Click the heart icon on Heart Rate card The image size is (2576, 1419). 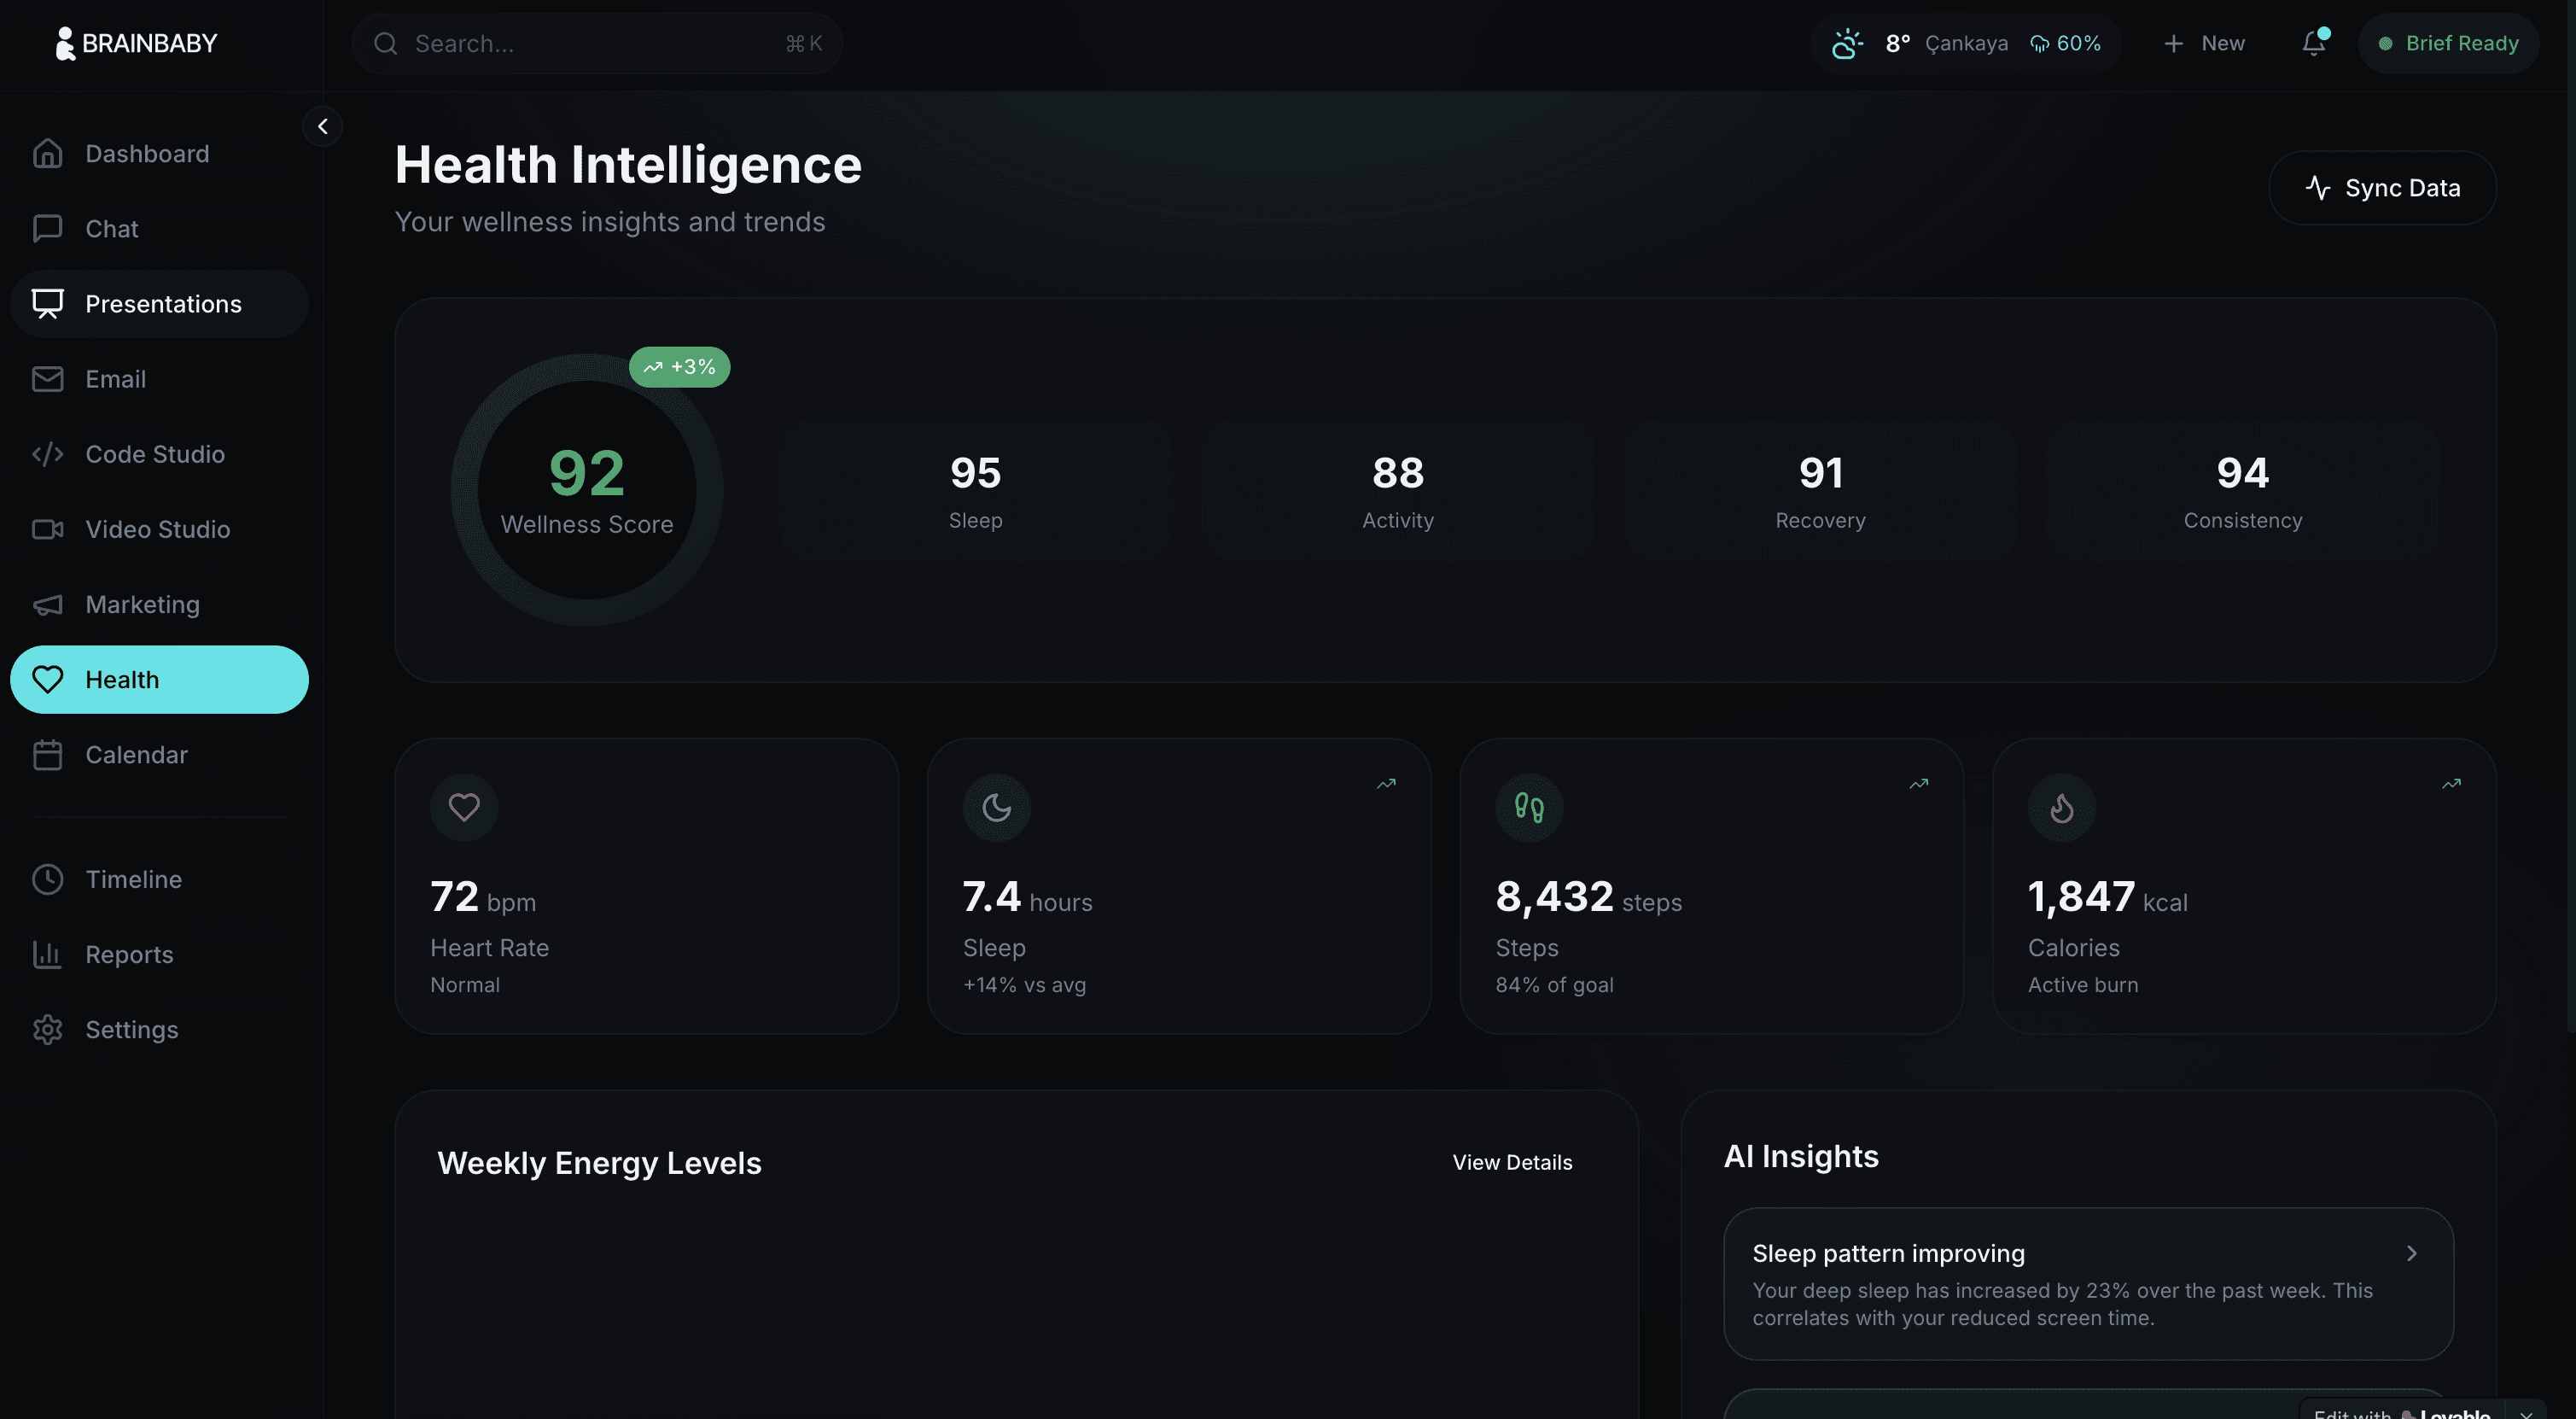464,807
